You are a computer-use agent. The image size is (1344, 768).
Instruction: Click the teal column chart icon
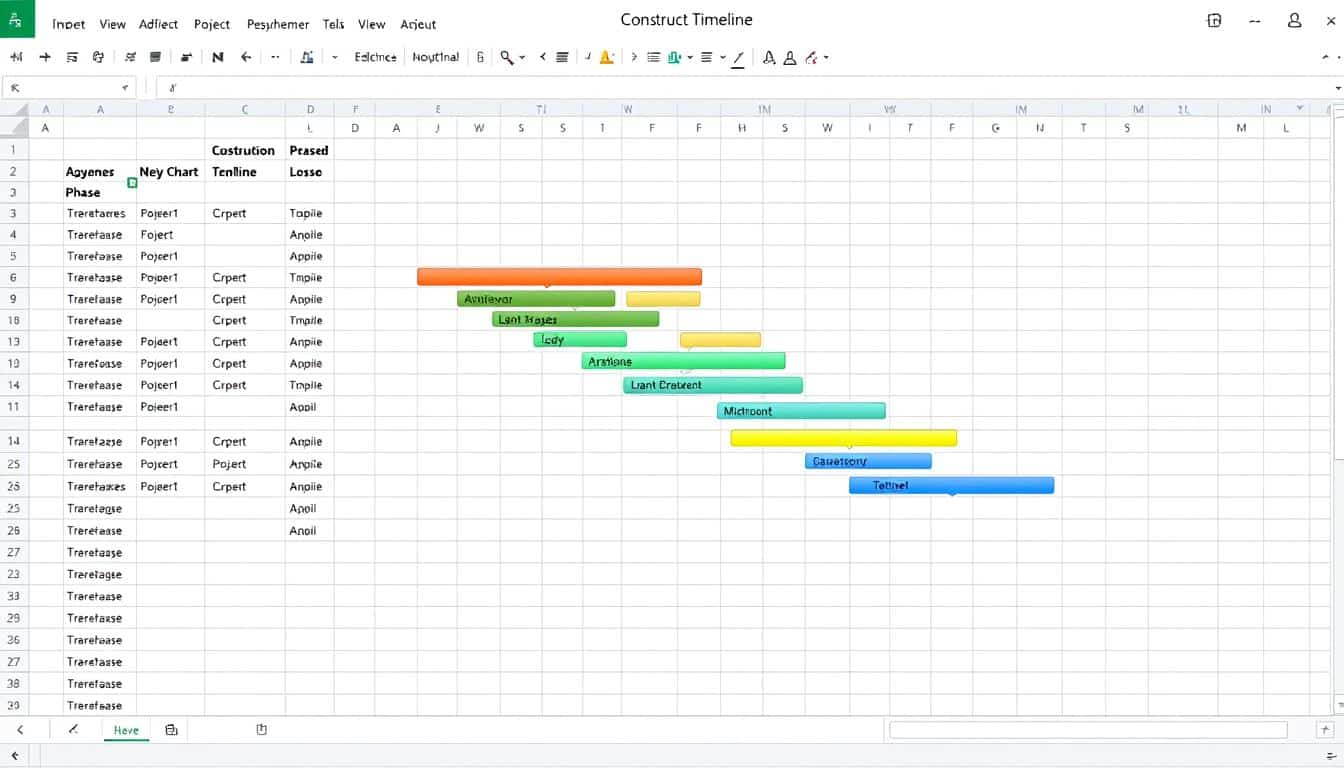[x=675, y=58]
